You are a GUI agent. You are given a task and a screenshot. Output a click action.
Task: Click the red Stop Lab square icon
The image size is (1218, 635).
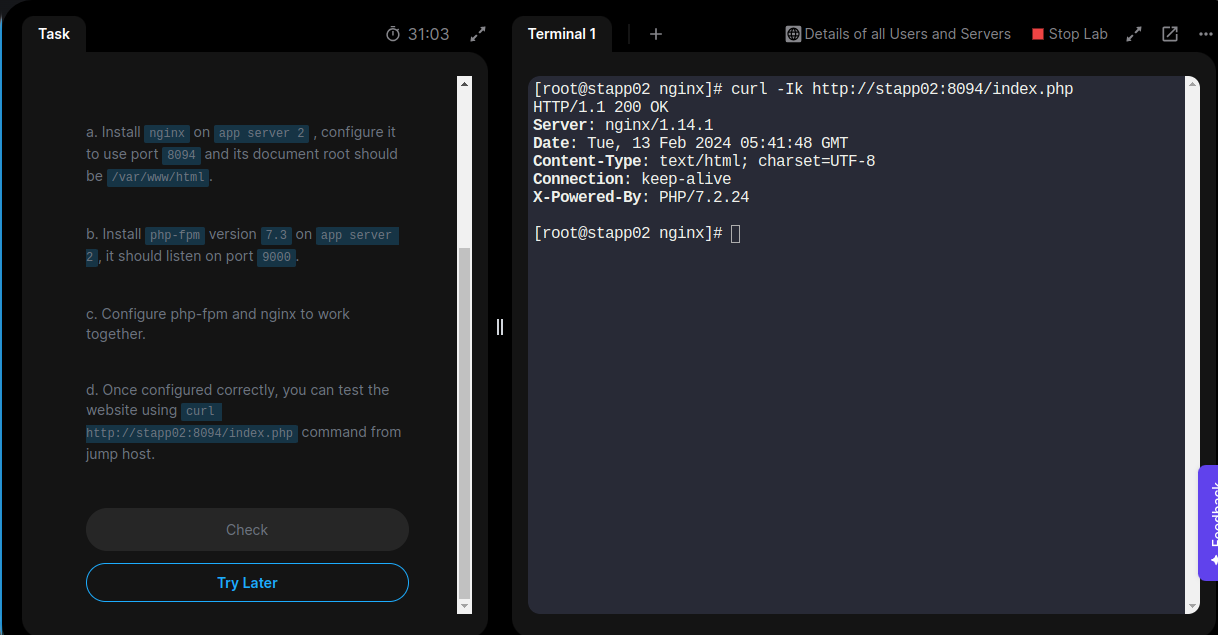pyautogui.click(x=1038, y=34)
